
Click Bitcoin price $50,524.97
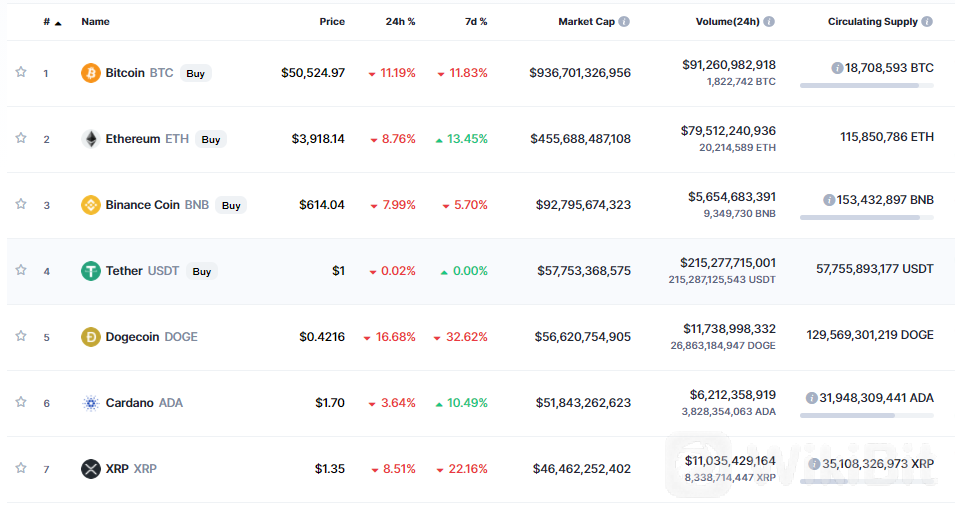313,73
